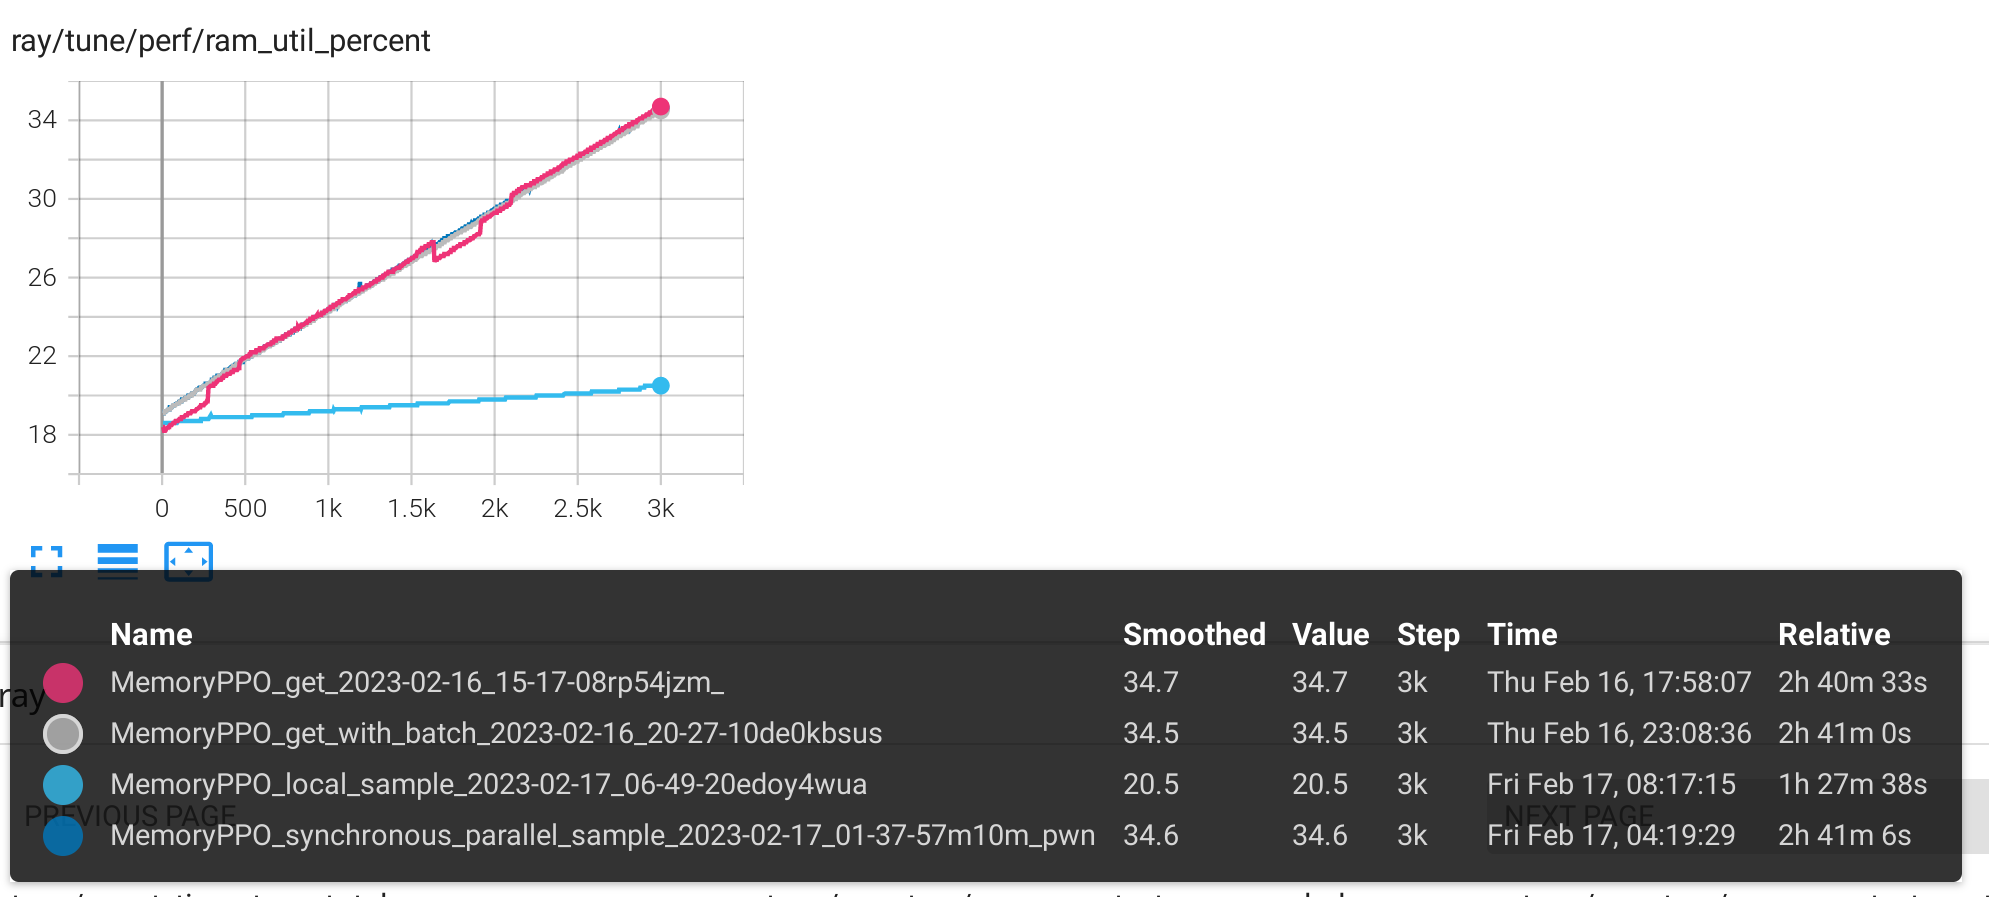This screenshot has height=897, width=1989.
Task: Click the pink endpoint marker at step 3k
Action: point(662,104)
